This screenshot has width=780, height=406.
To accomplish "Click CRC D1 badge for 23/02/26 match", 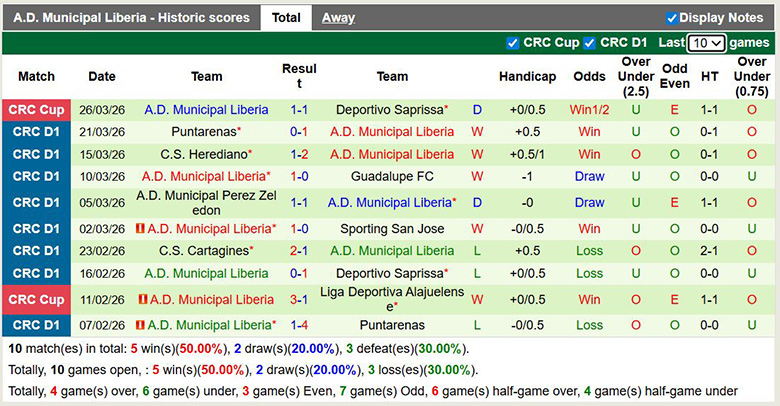I will (37, 251).
